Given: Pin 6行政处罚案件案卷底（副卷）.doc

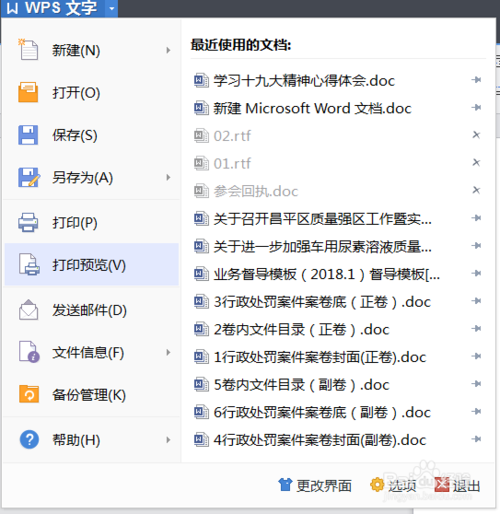Looking at the screenshot, I should [x=476, y=412].
